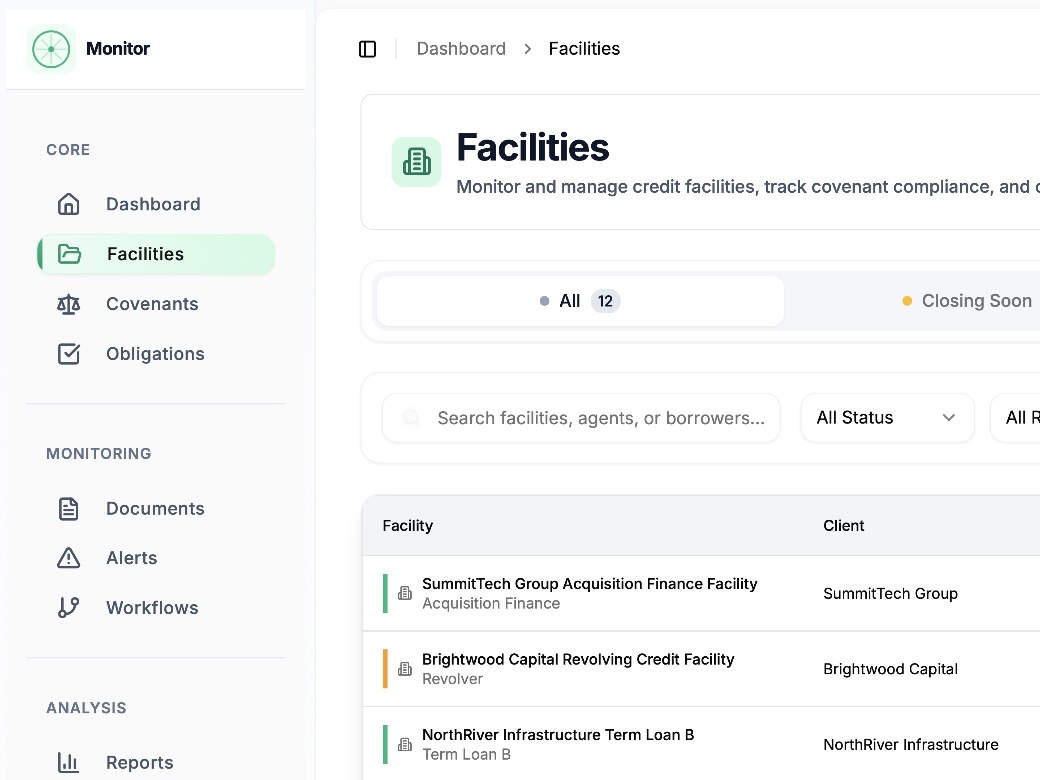1040x780 pixels.
Task: Click the Facilities folder icon in the sidebar
Action: pyautogui.click(x=68, y=253)
